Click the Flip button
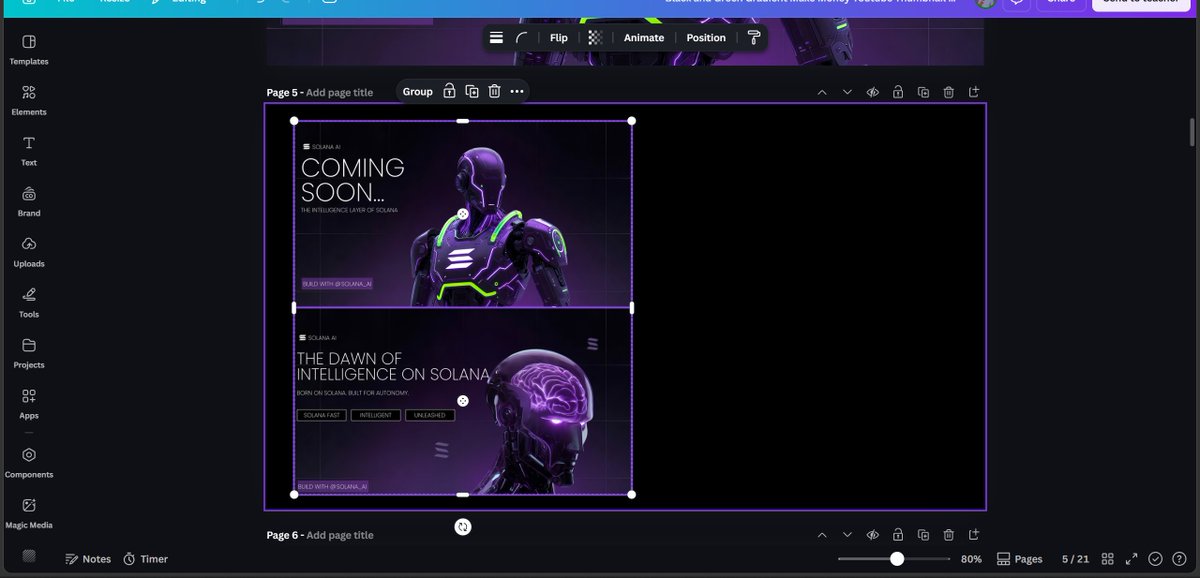The image size is (1200, 578). pyautogui.click(x=559, y=38)
